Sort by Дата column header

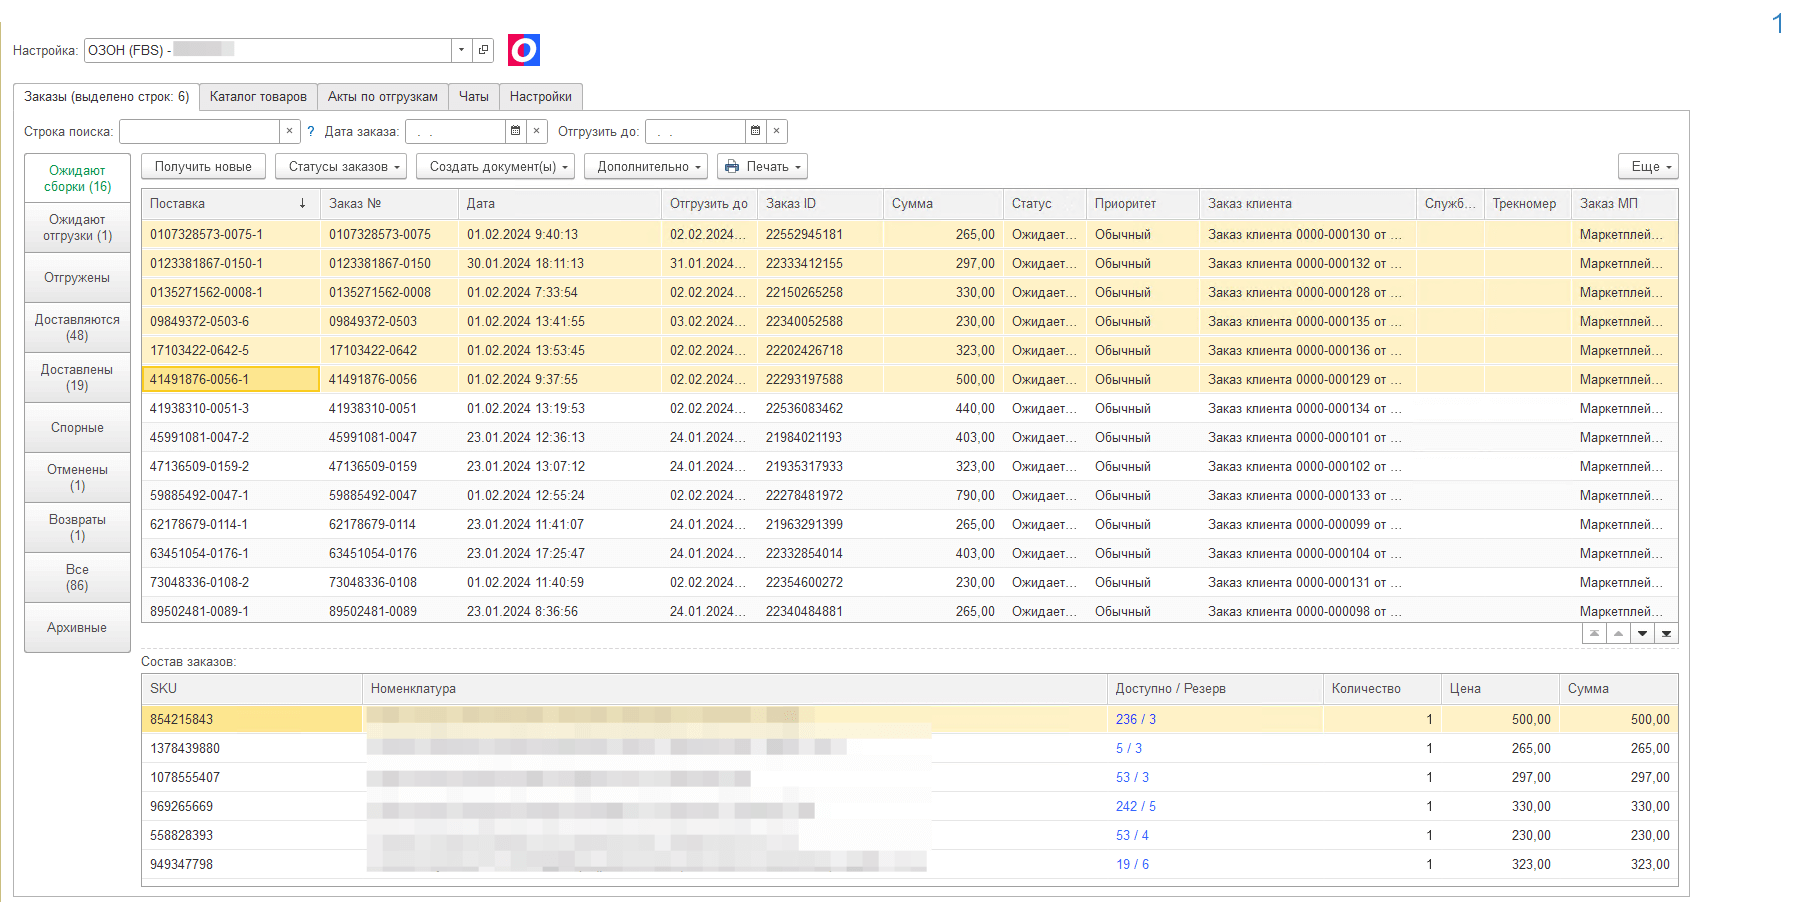point(559,204)
